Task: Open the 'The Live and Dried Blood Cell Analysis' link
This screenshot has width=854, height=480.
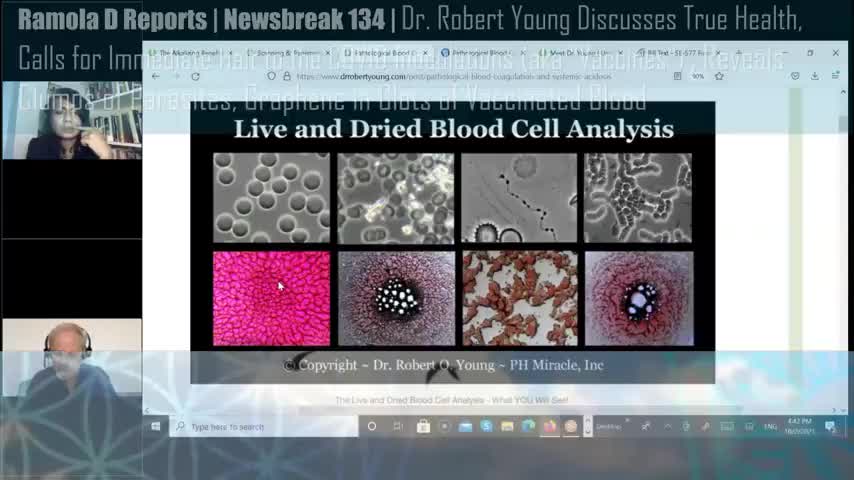Action: pyautogui.click(x=452, y=400)
